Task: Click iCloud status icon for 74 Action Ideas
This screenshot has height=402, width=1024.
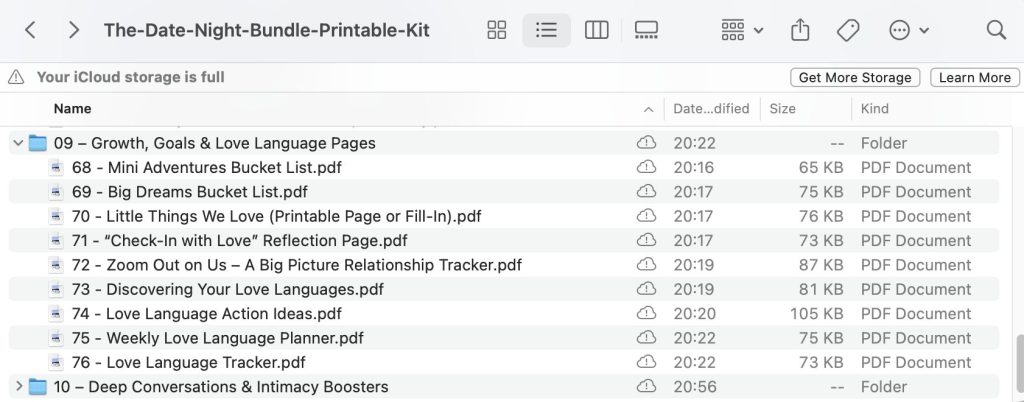Action: tap(647, 313)
